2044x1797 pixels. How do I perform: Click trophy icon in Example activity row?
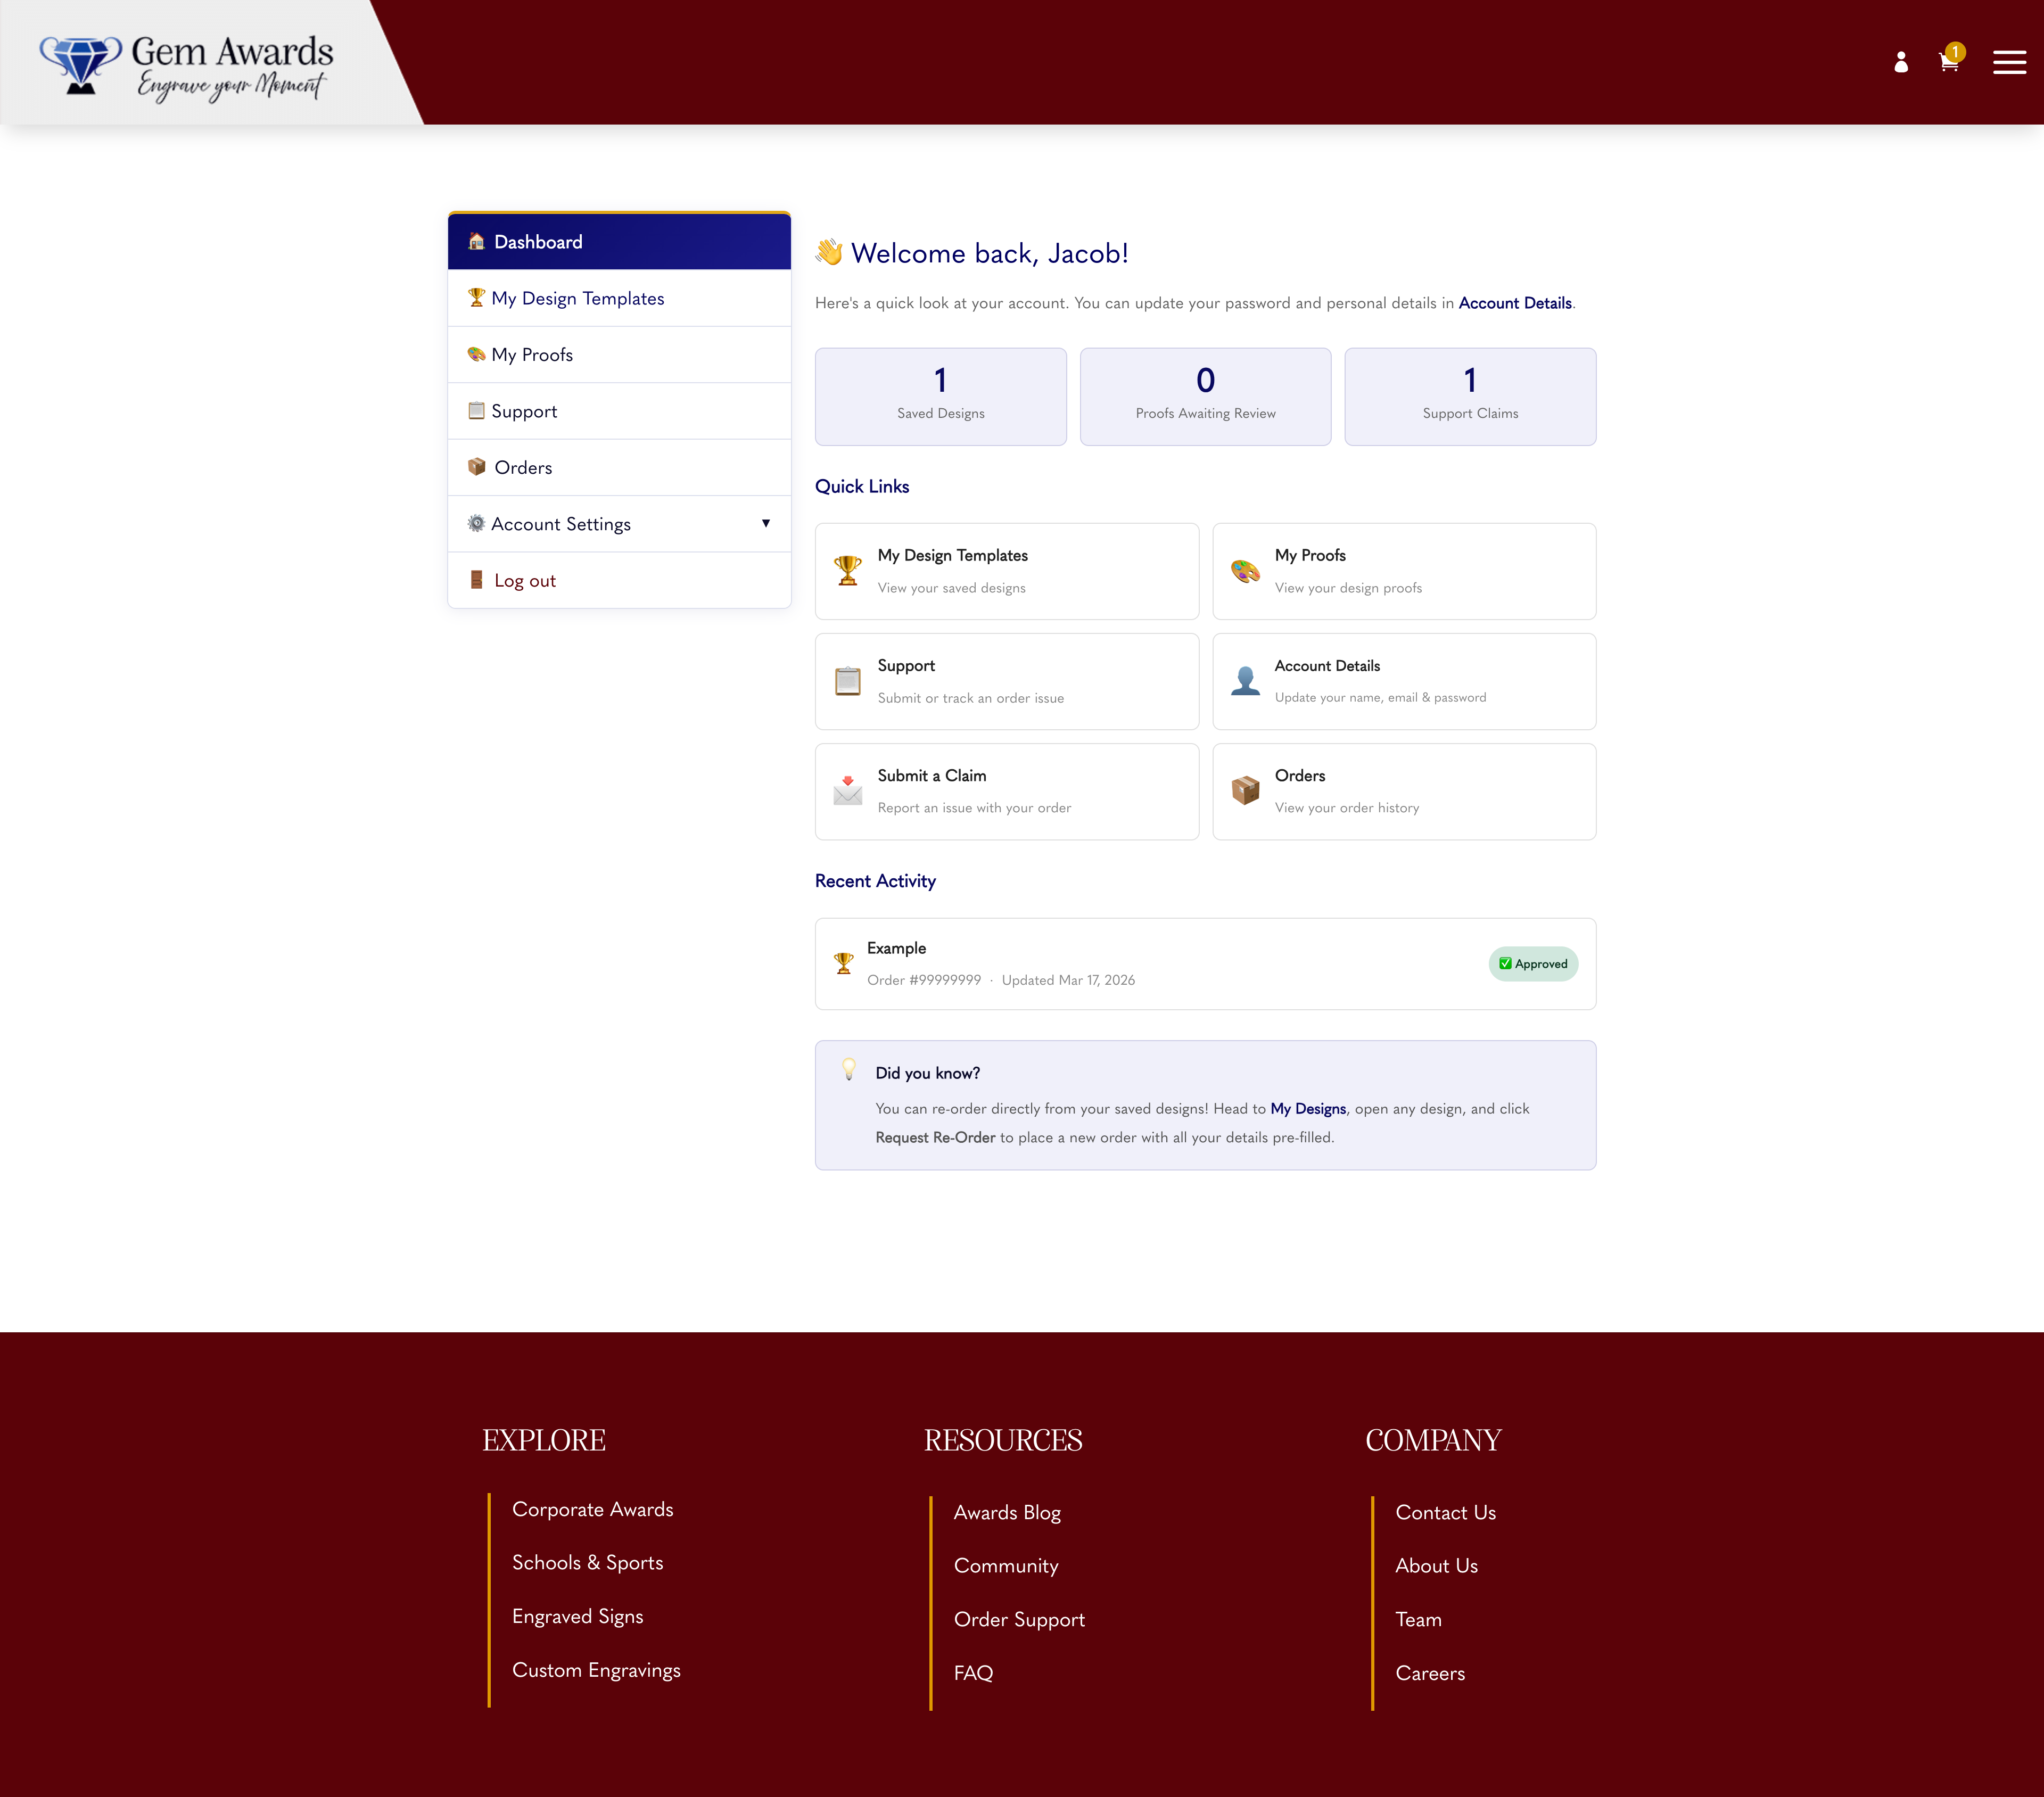[x=844, y=963]
